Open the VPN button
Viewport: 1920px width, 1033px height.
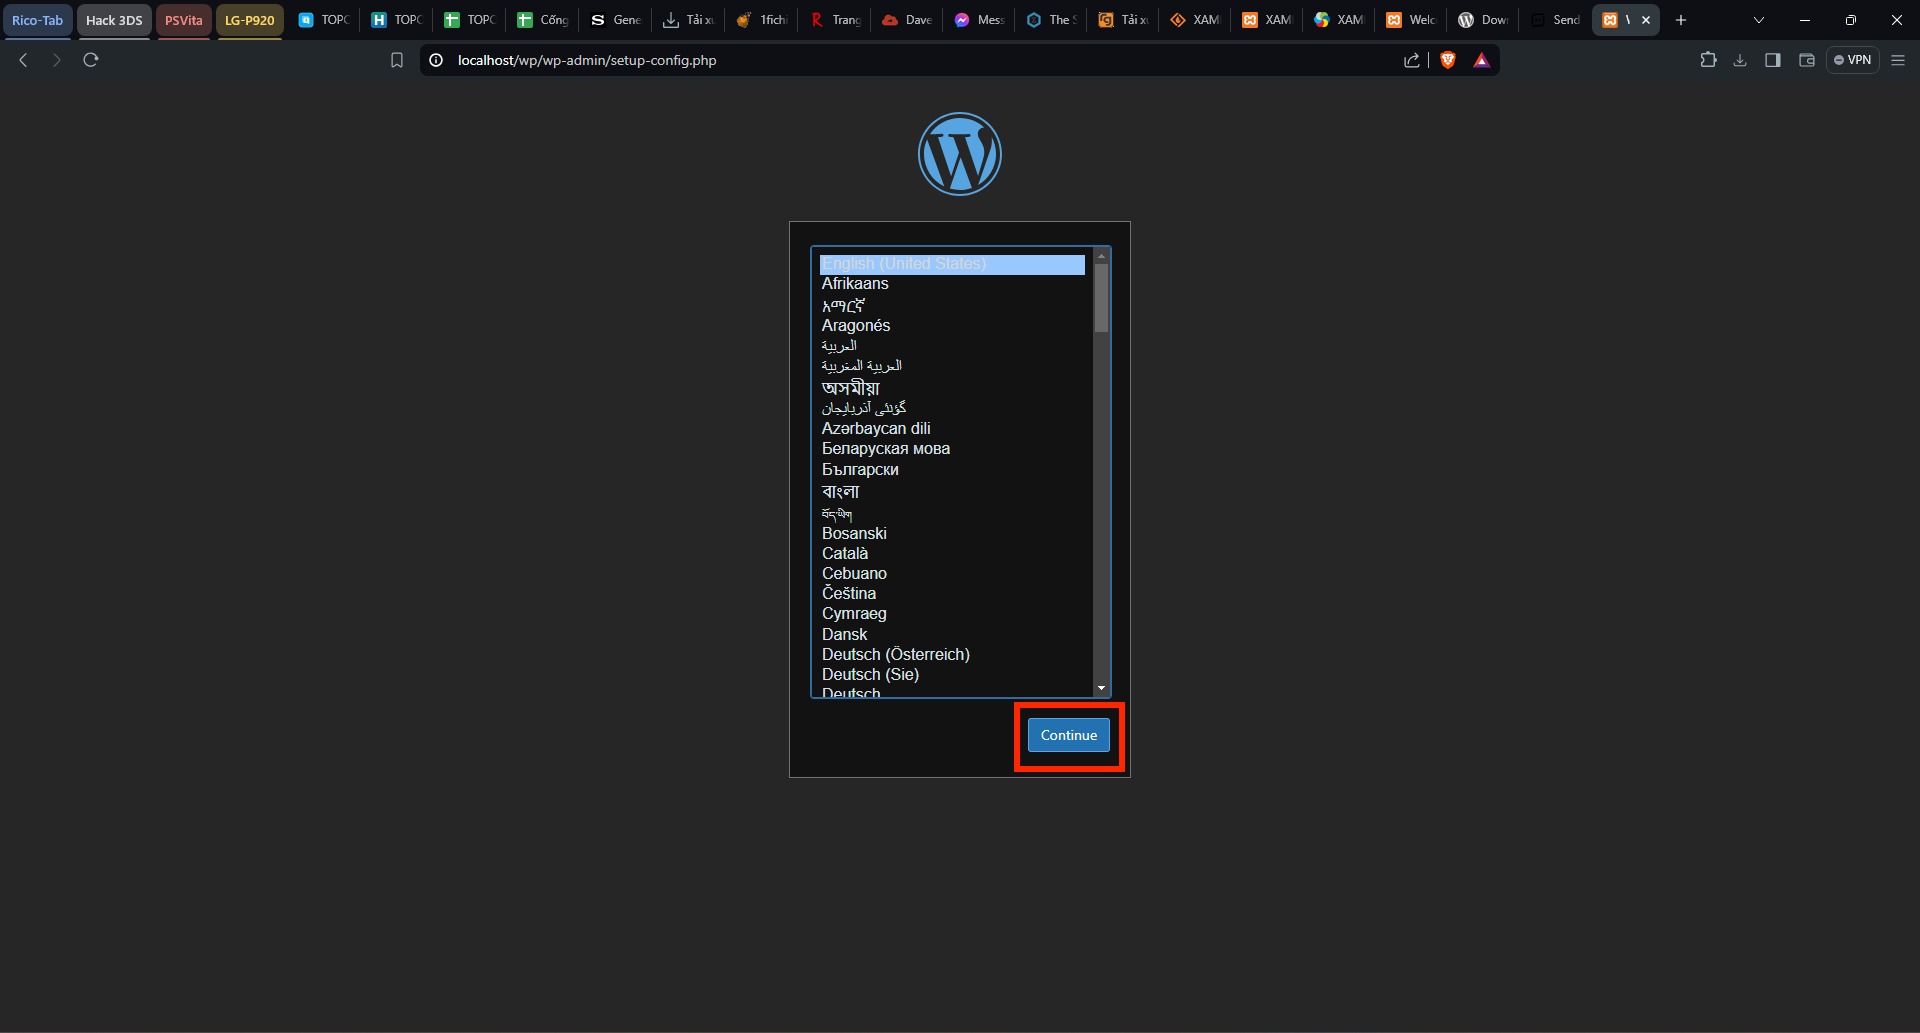pos(1853,60)
